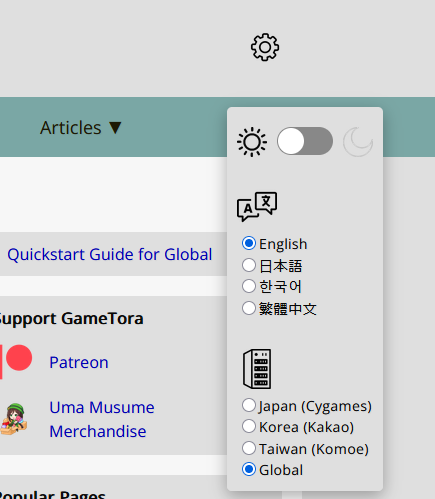Click the Uma Musume merchandise character icon
Viewport: 435px width, 499px height.
click(x=14, y=419)
